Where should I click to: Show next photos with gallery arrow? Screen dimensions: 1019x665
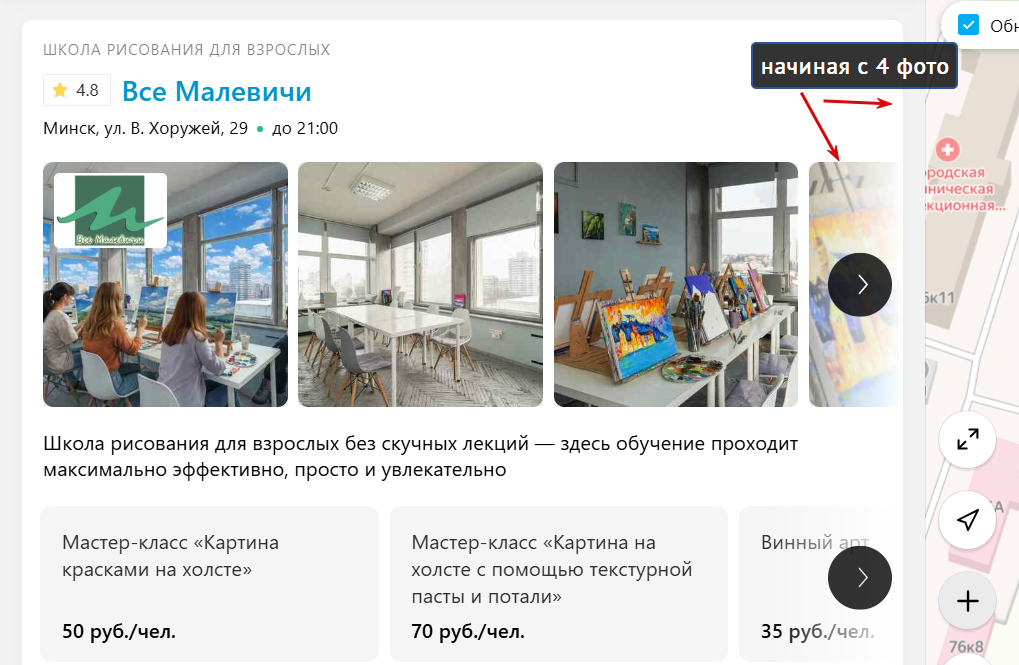860,285
